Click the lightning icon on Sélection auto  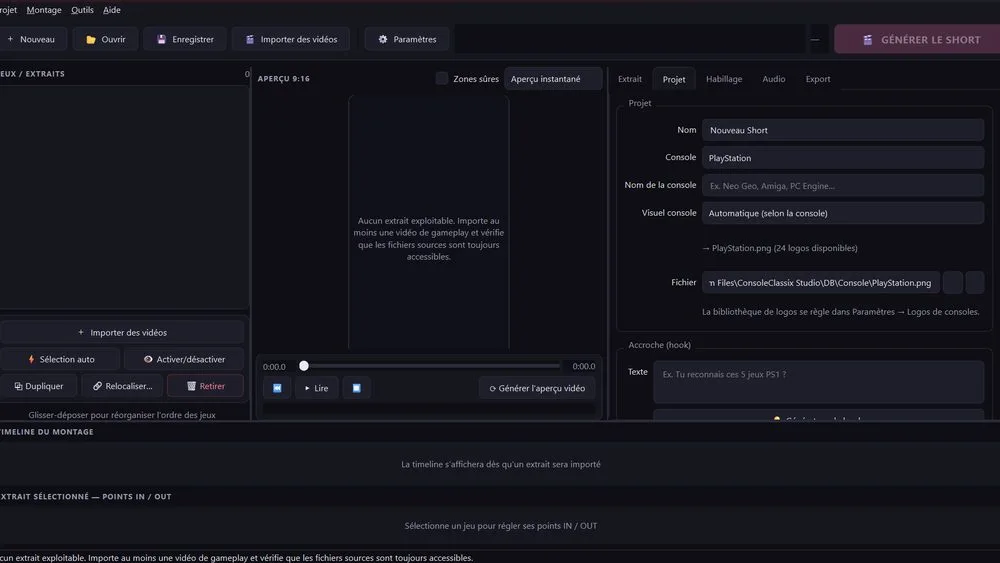31,359
